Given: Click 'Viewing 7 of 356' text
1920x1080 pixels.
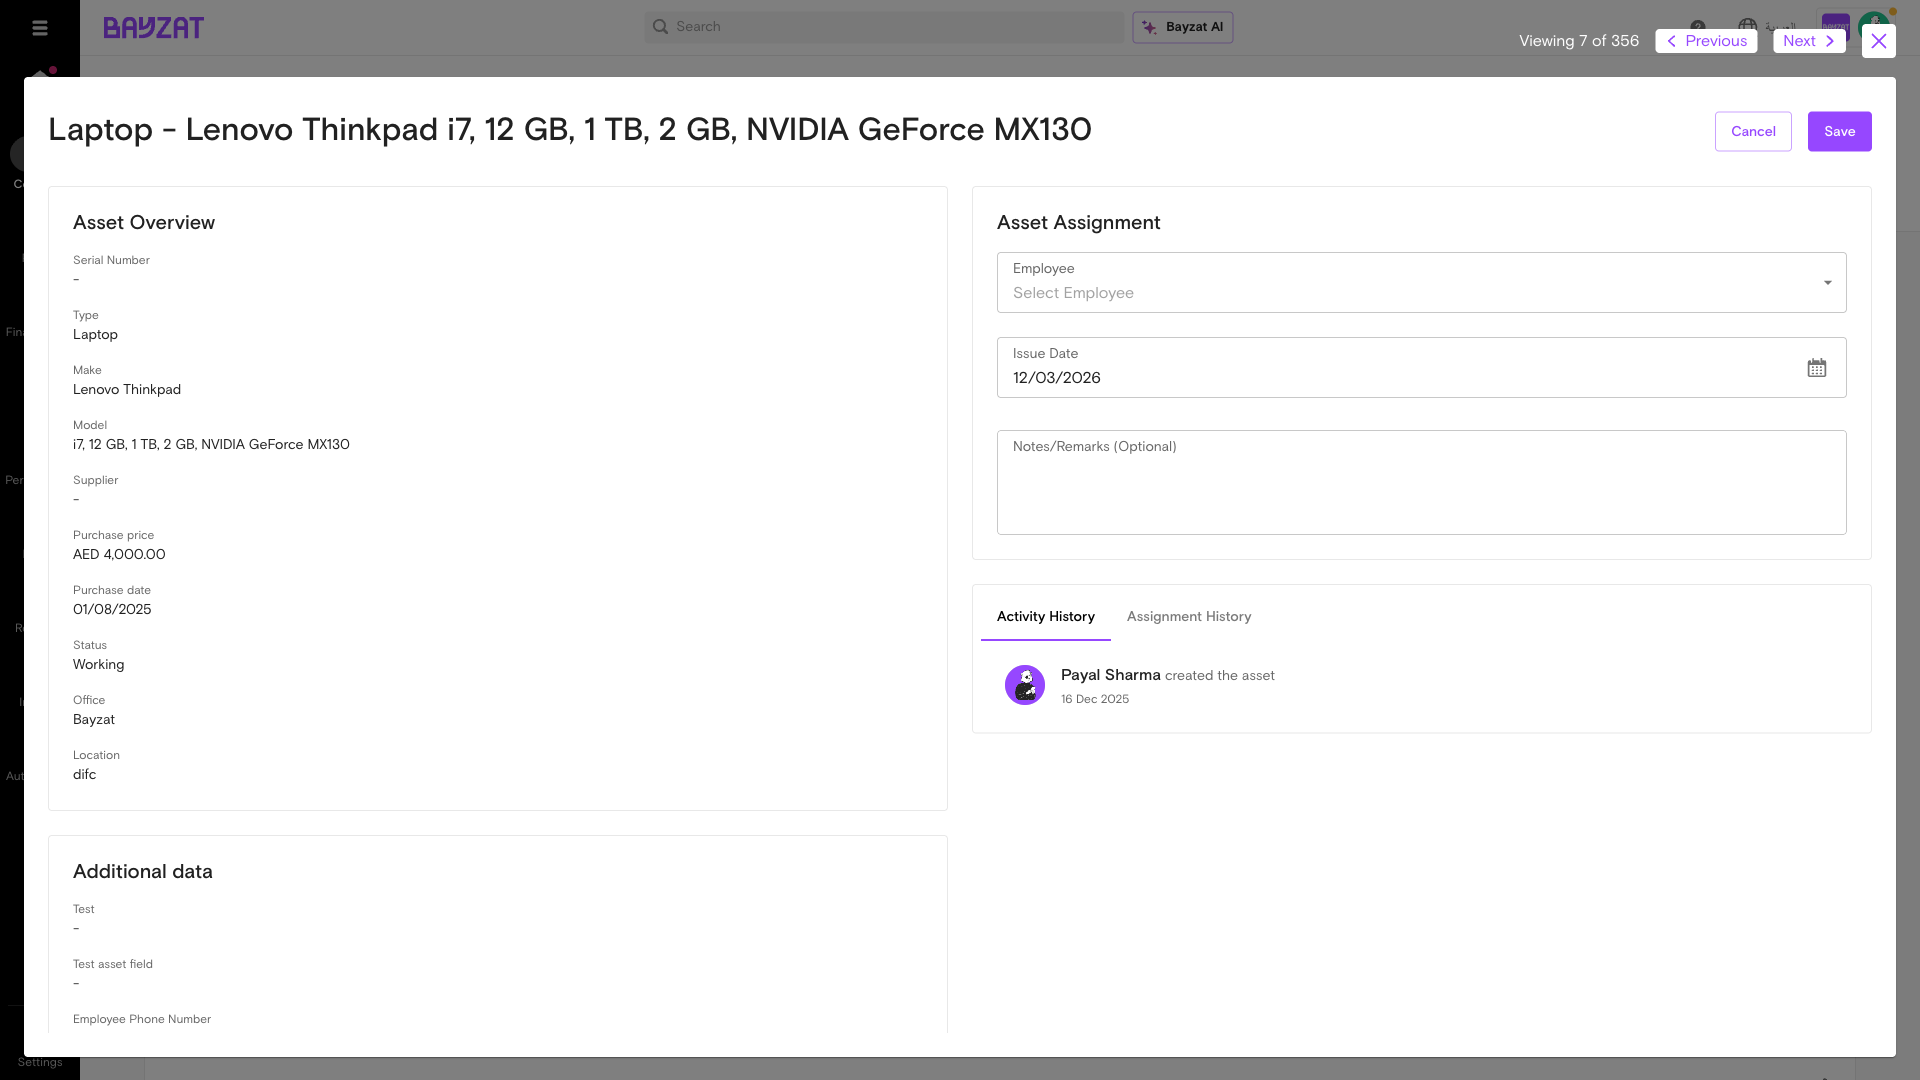Looking at the screenshot, I should tap(1579, 41).
